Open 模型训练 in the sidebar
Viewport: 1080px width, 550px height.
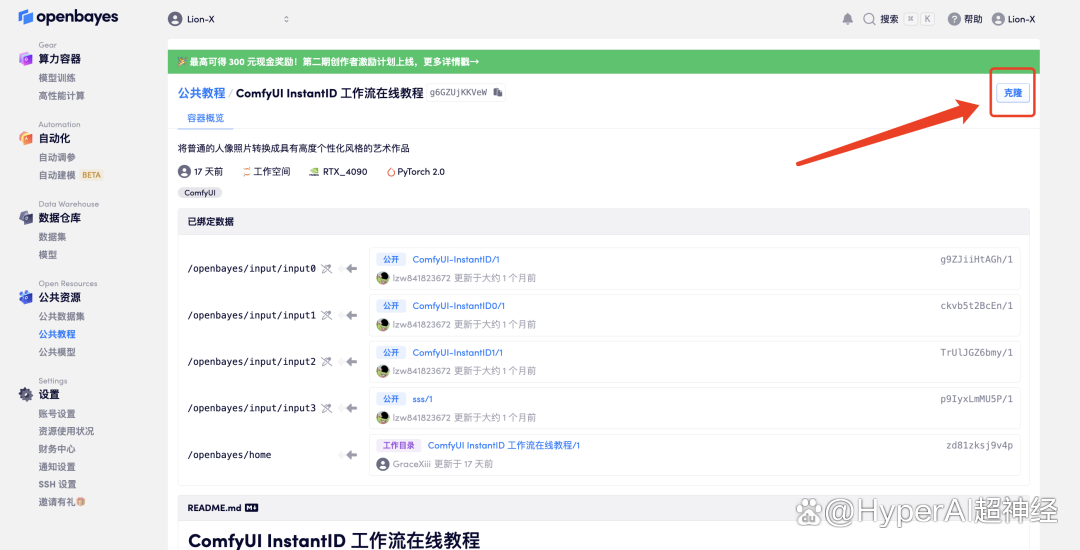pos(57,78)
